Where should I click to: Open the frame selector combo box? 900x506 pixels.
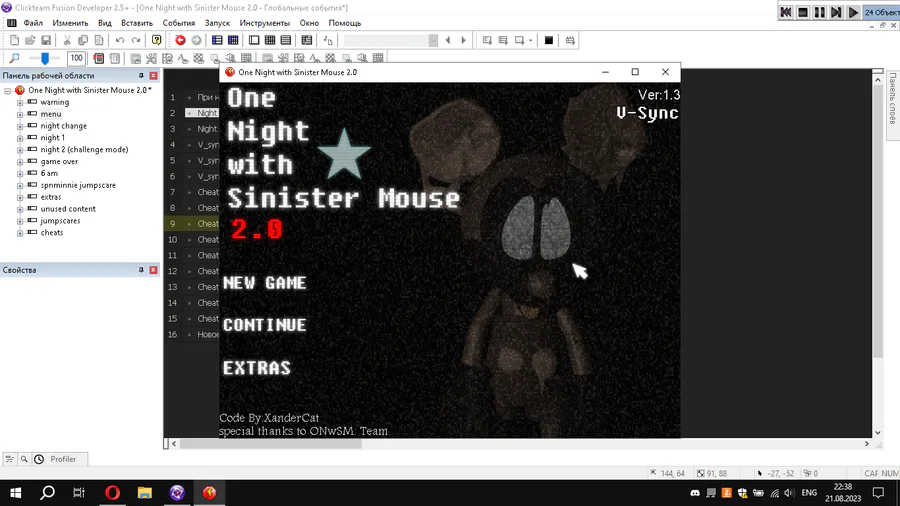(x=391, y=40)
